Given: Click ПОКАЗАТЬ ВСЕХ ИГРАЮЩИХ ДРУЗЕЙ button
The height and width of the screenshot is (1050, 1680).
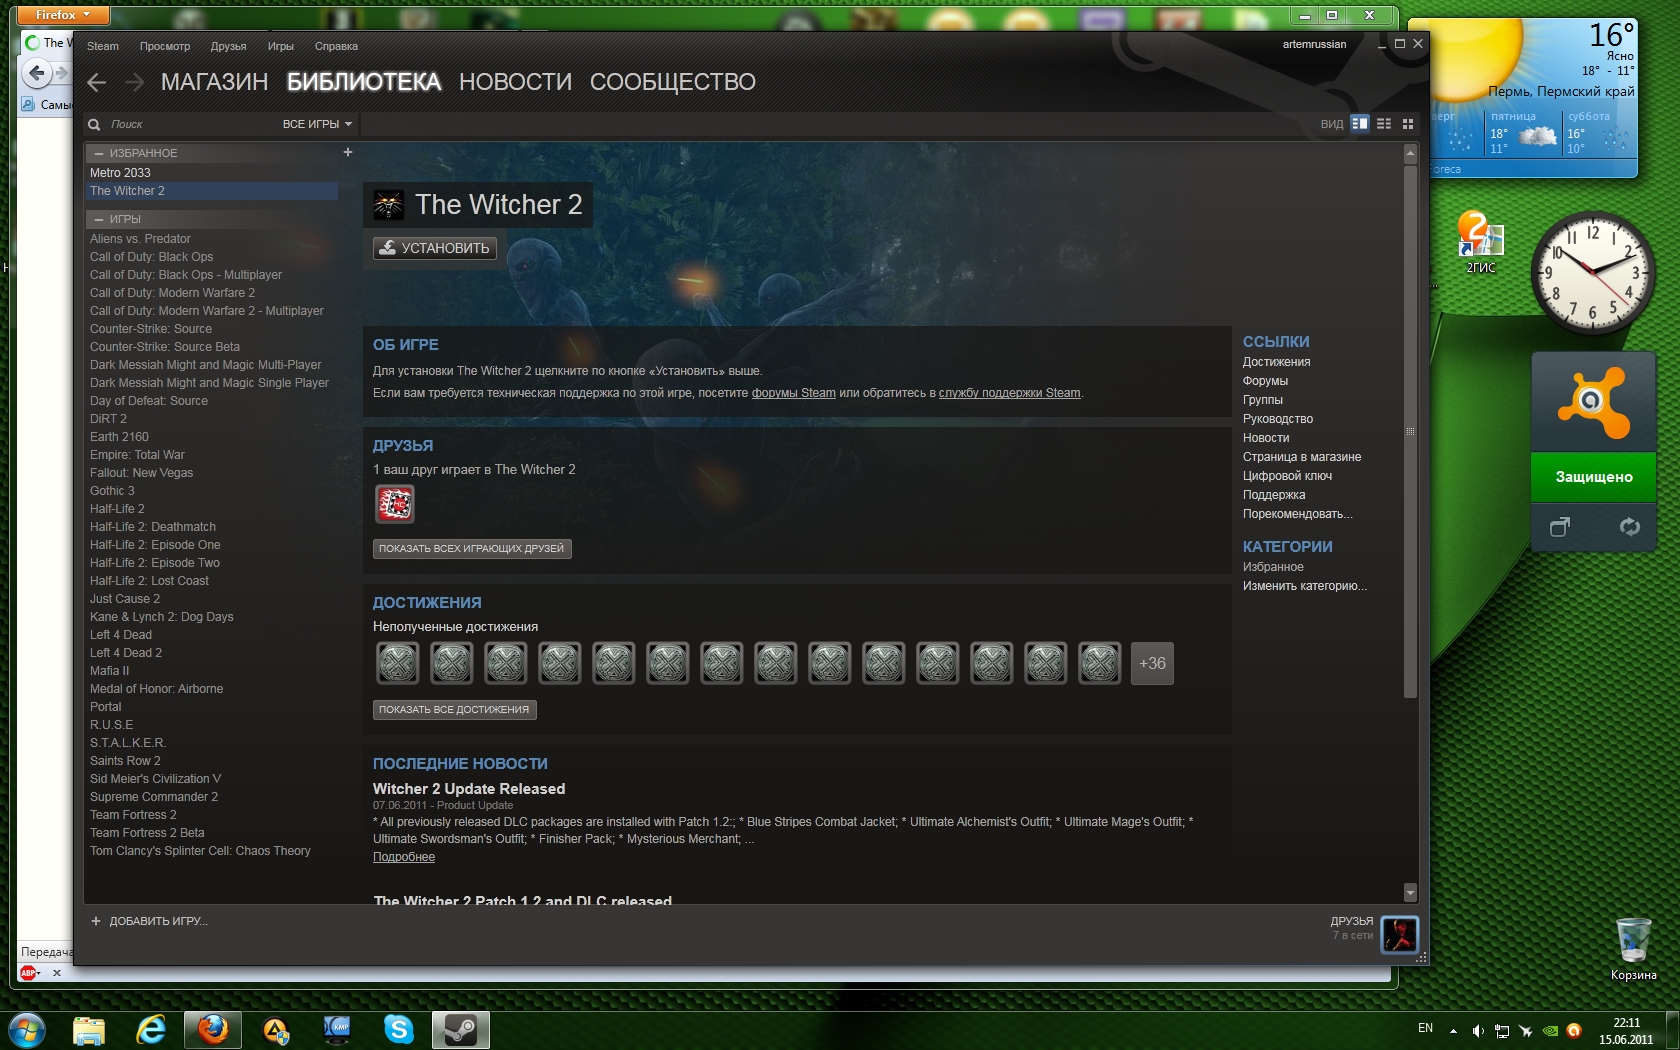Looking at the screenshot, I should point(472,548).
